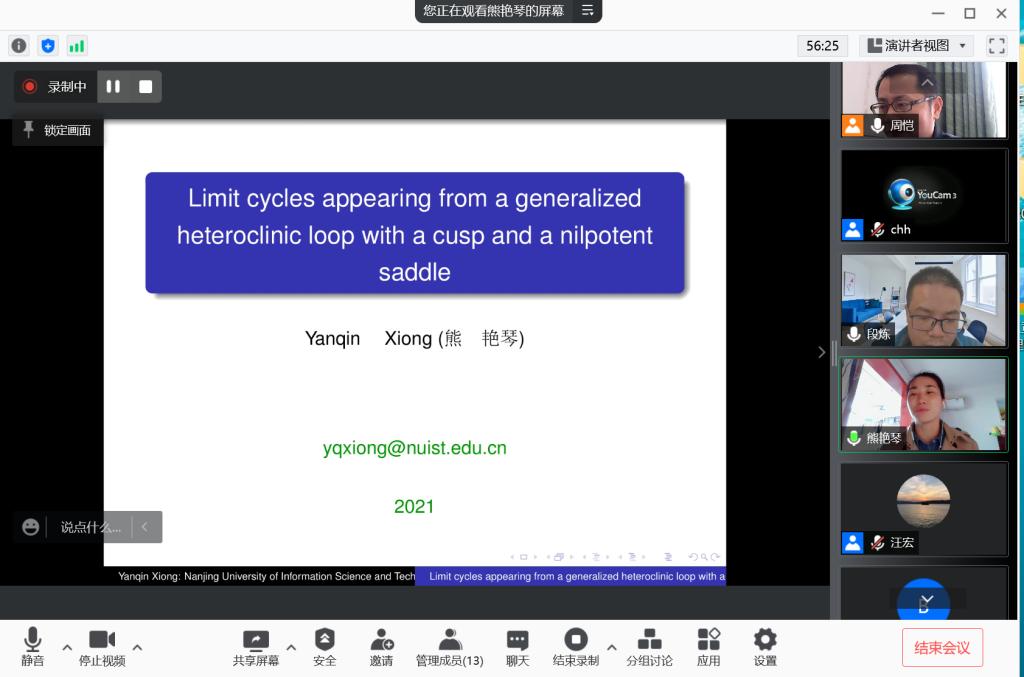This screenshot has height=677, width=1024.
Task: Open the green network signal statistics icon
Action: tap(77, 46)
